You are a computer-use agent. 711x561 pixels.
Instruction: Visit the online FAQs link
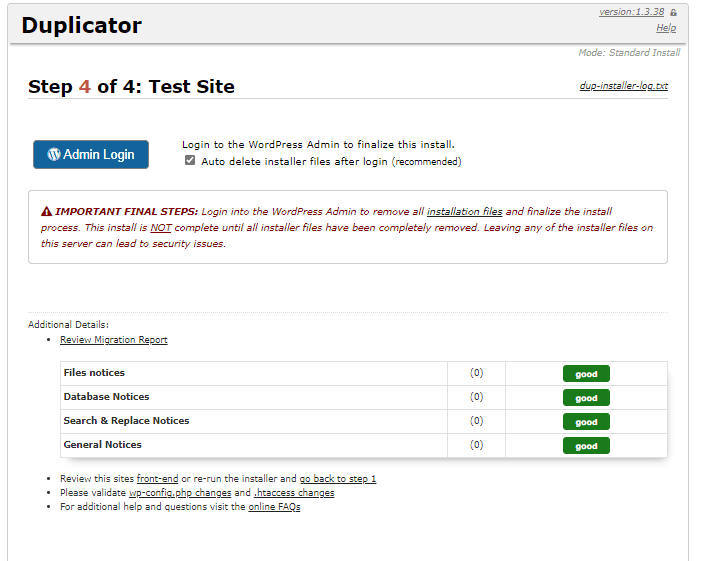coord(274,507)
